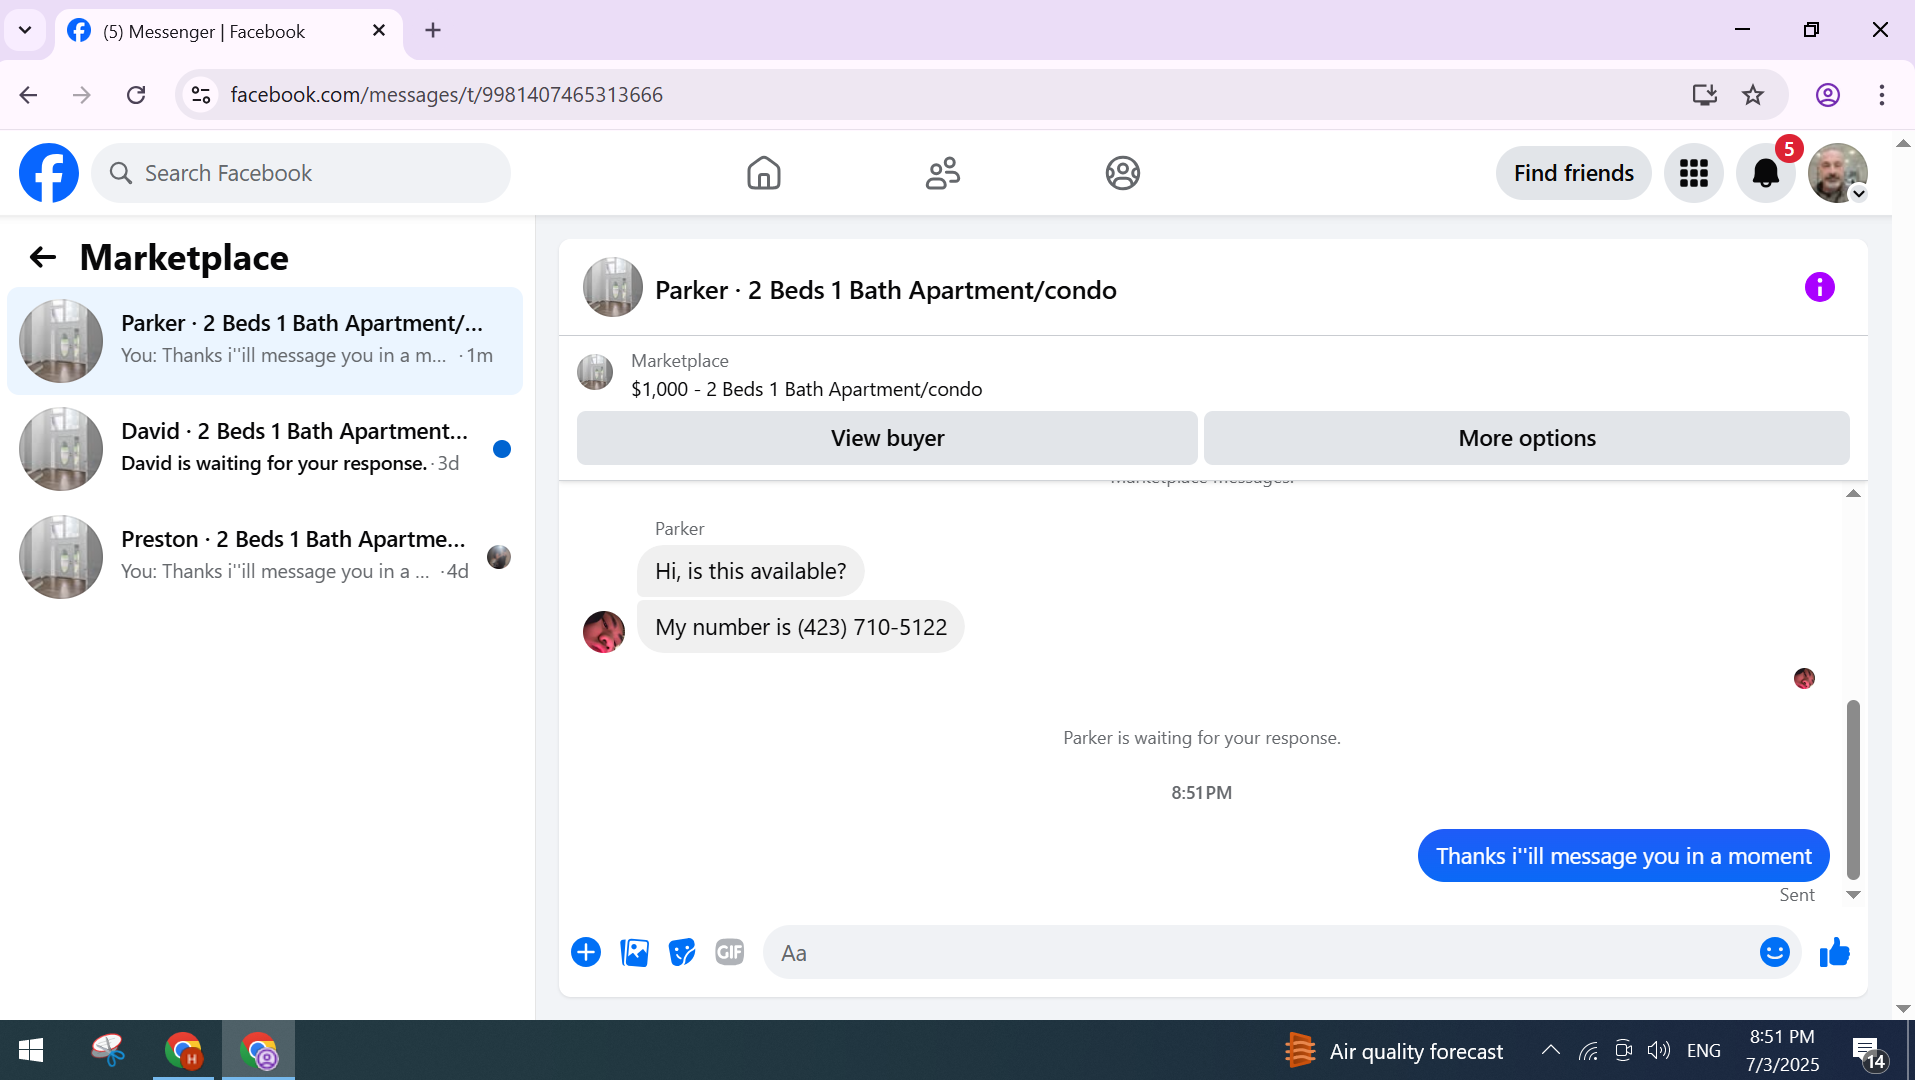The height and width of the screenshot is (1080, 1915).
Task: Close the Messenger tab
Action: [x=379, y=31]
